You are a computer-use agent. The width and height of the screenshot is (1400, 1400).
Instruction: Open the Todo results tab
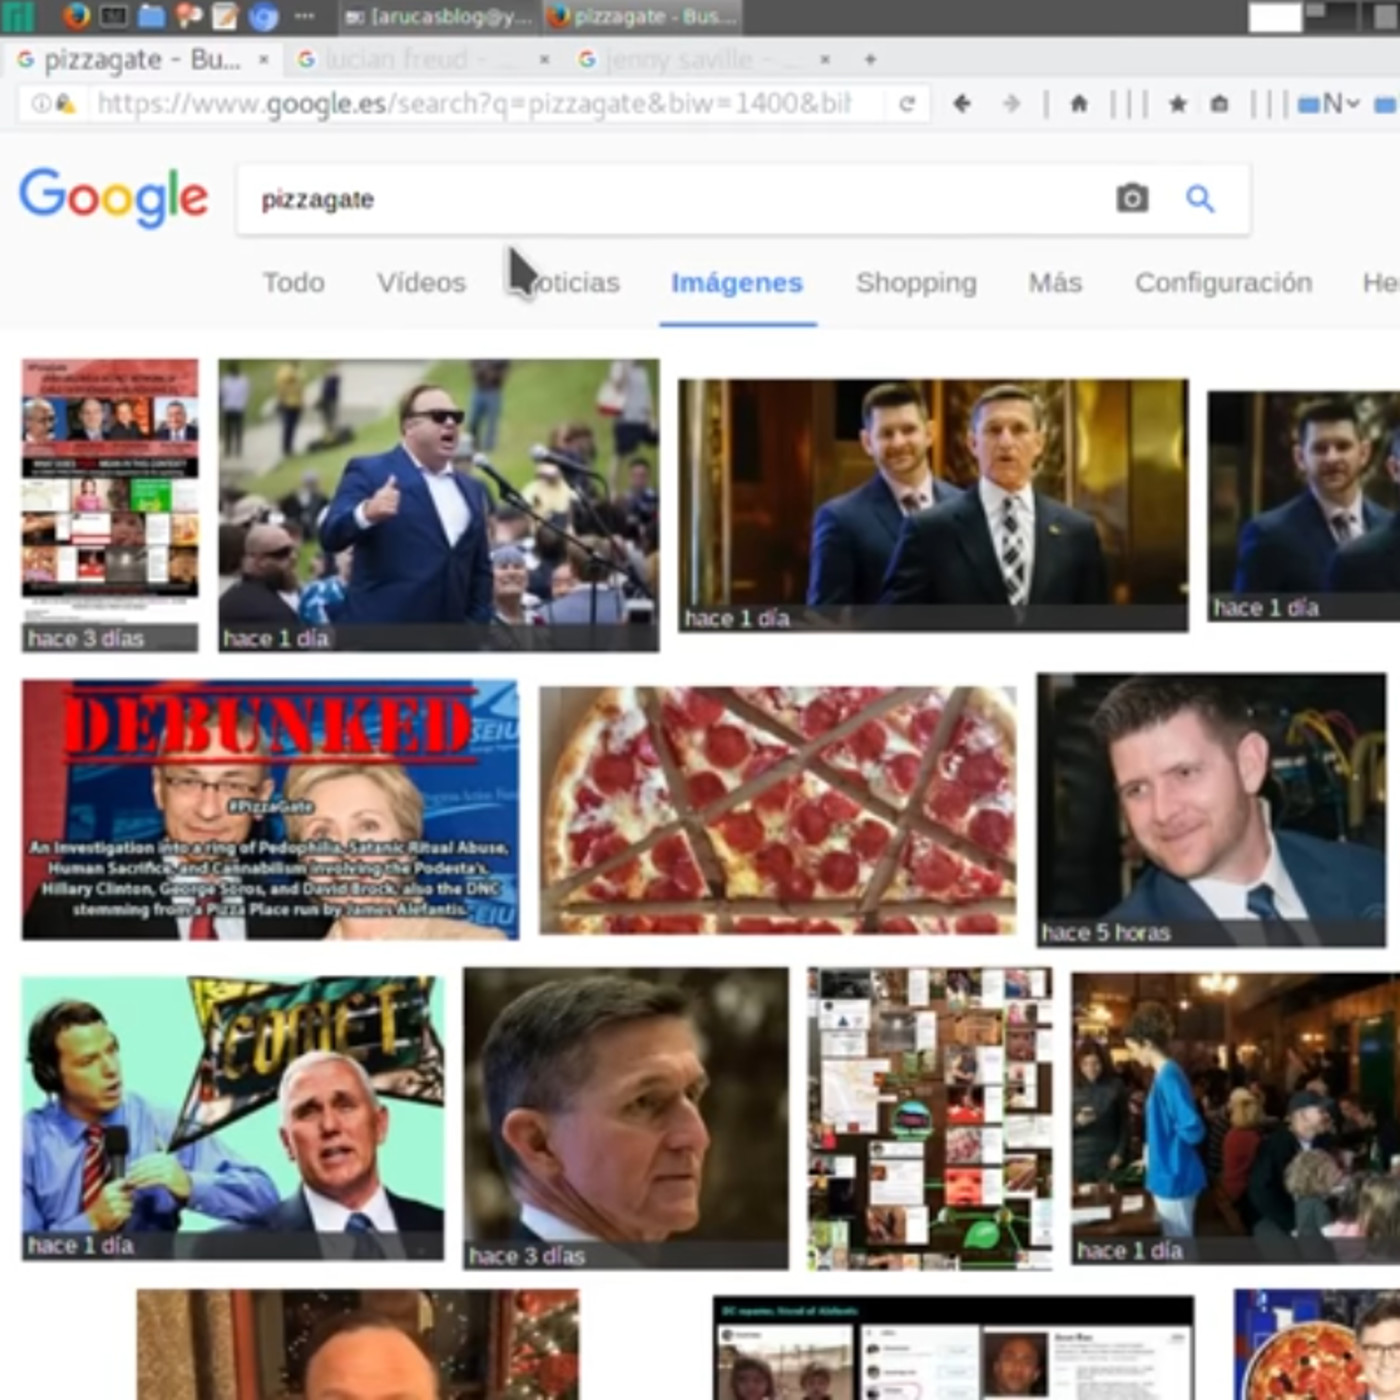pos(293,283)
